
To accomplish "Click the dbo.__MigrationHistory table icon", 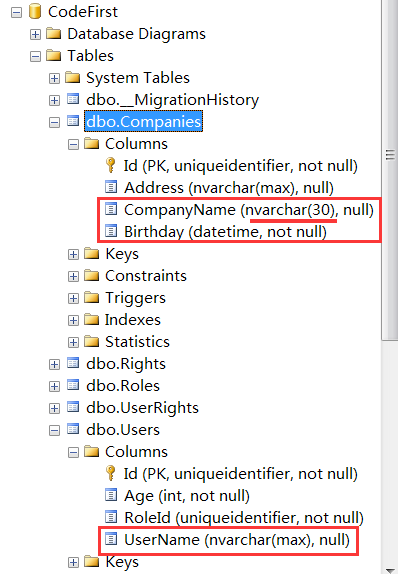I will [73, 99].
